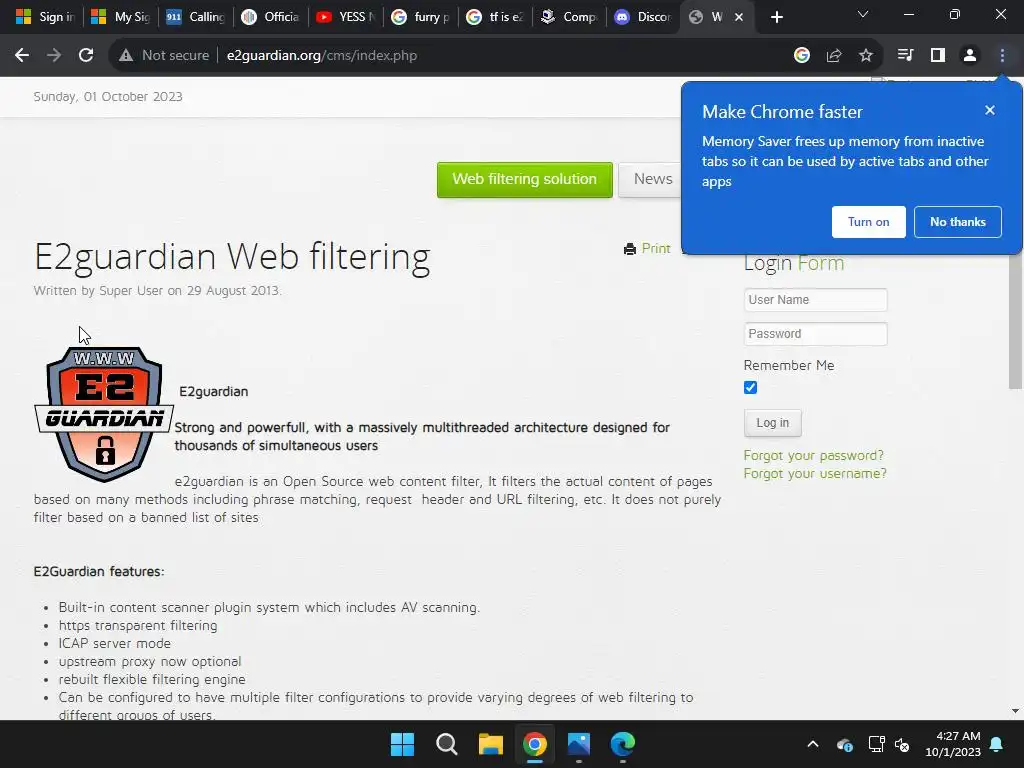1024x768 pixels.
Task: Open the Chrome profile menu
Action: 970,56
